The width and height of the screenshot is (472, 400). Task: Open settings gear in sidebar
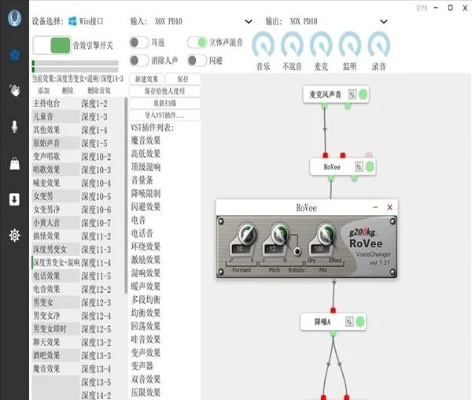pyautogui.click(x=14, y=235)
